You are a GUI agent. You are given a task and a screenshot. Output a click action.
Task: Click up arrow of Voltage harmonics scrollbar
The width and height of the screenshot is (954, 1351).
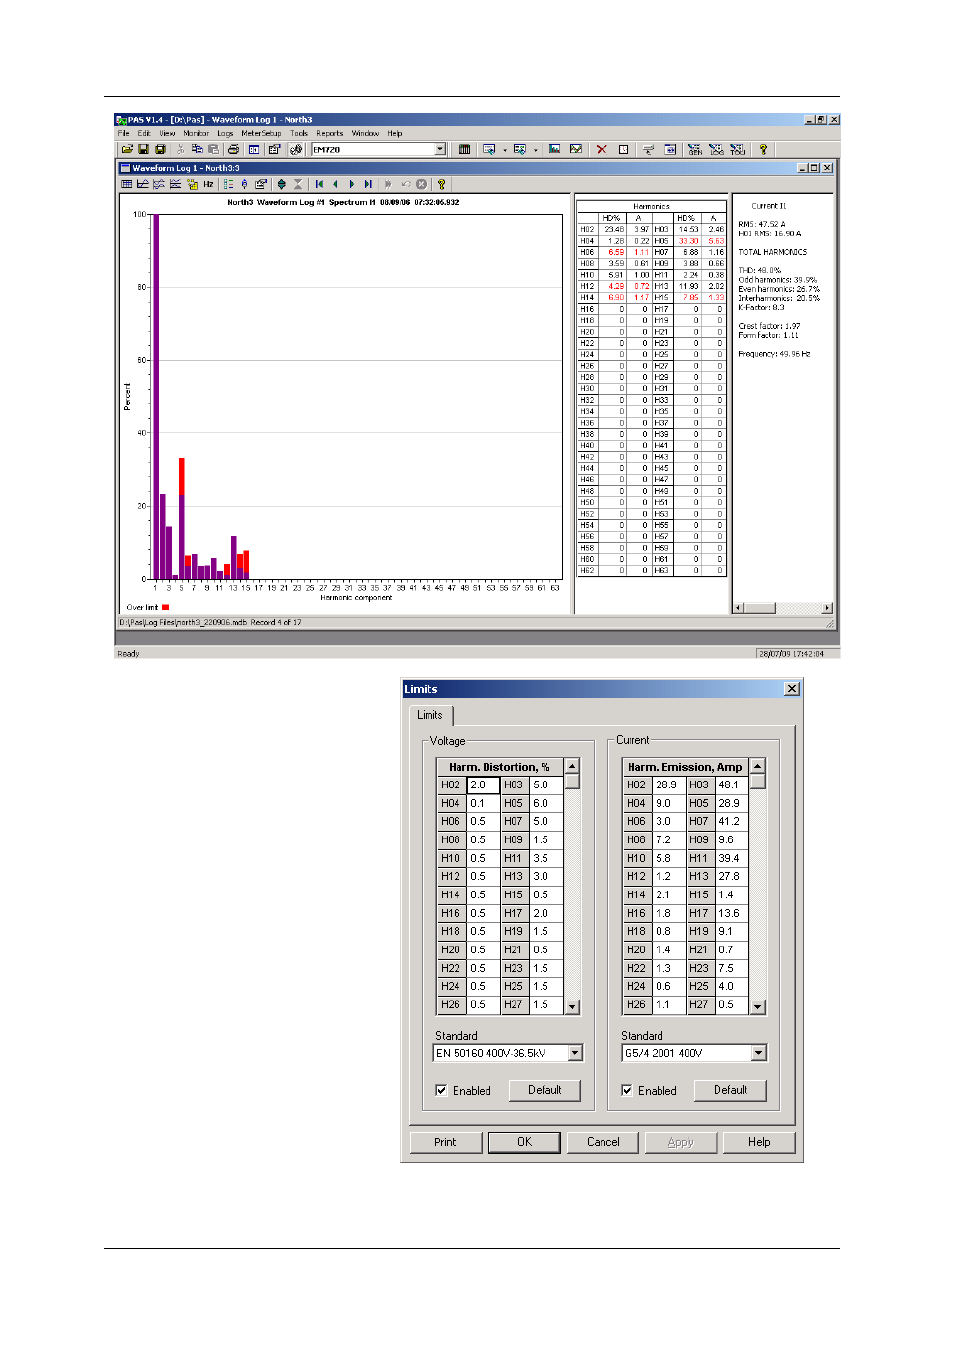pyautogui.click(x=573, y=766)
